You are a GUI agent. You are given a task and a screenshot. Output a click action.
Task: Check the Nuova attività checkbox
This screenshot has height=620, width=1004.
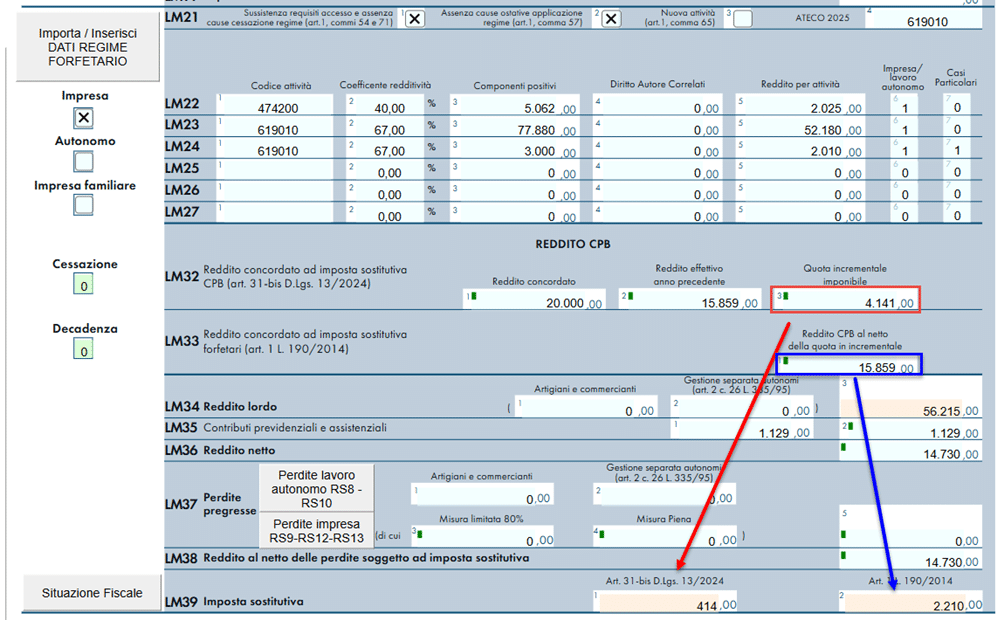pos(743,19)
